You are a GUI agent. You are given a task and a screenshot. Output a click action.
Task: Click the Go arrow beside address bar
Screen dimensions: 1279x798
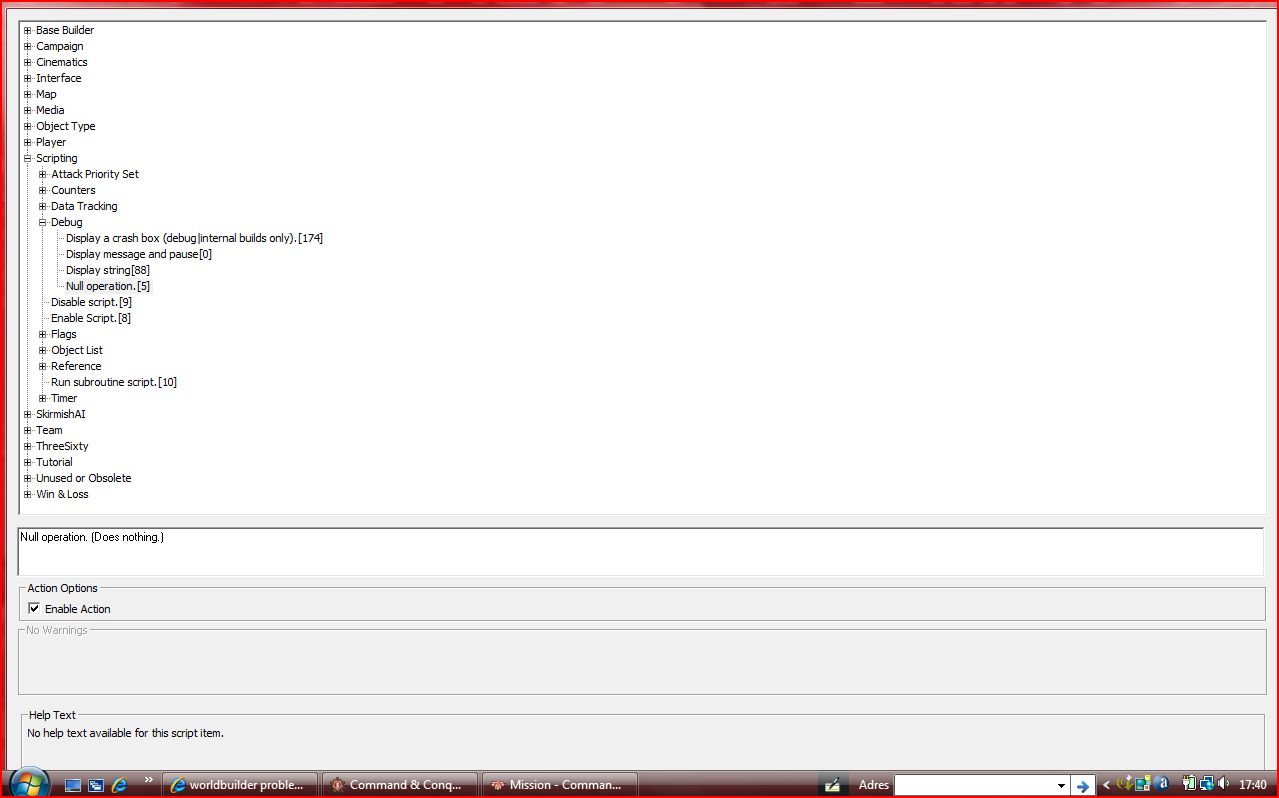1082,785
